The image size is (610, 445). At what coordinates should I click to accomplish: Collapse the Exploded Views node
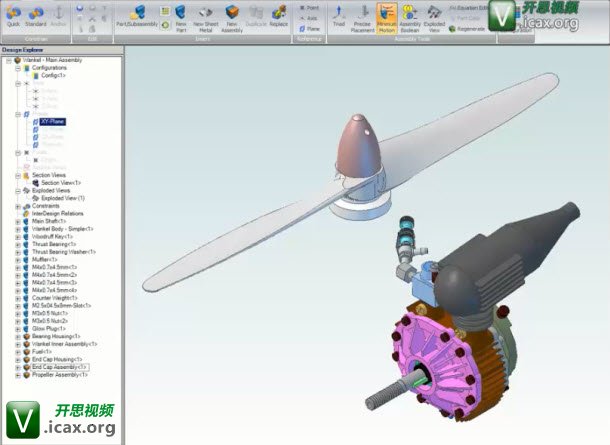(18, 191)
